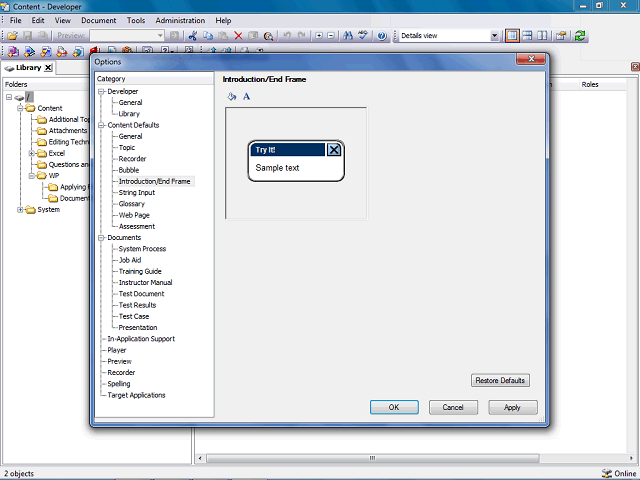Click the Spell check ABC icon

point(362,36)
